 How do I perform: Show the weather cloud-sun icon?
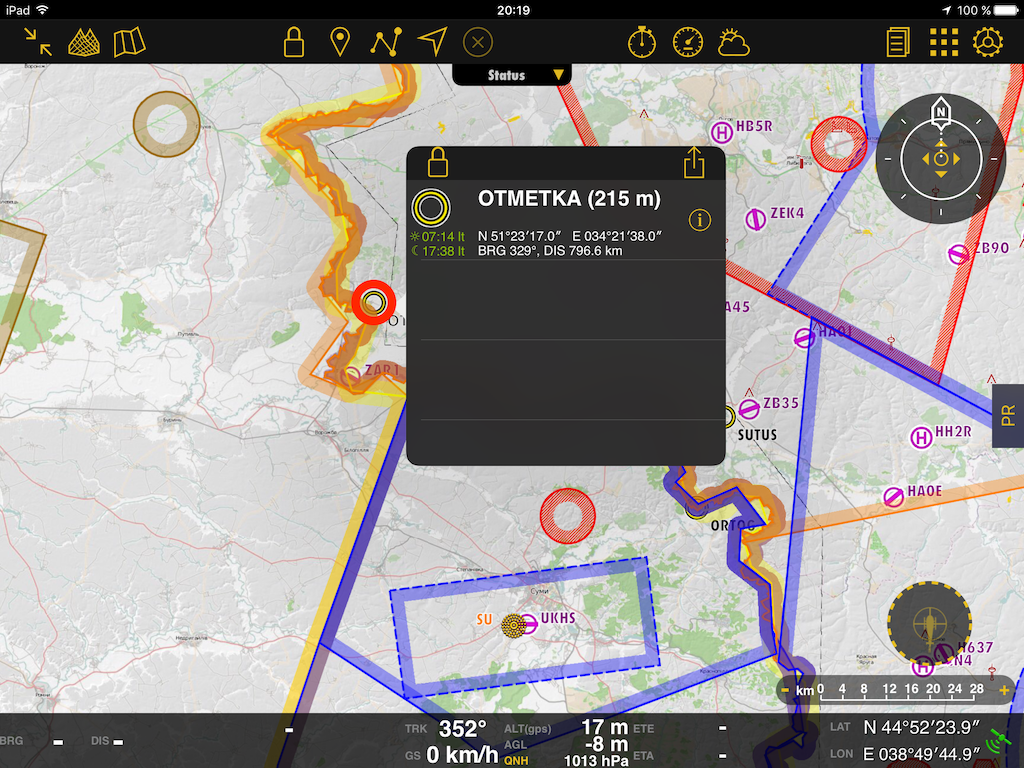[x=734, y=42]
